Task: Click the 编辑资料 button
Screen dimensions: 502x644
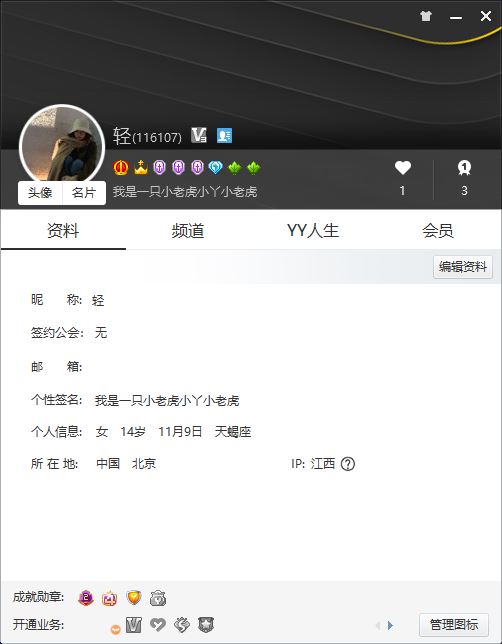Action: pyautogui.click(x=463, y=267)
